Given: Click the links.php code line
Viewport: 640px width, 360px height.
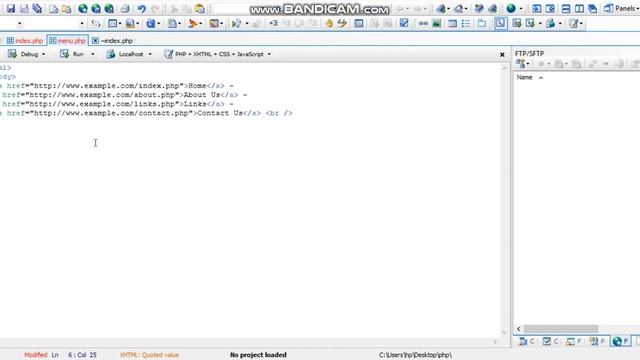Looking at the screenshot, I should click(x=117, y=104).
